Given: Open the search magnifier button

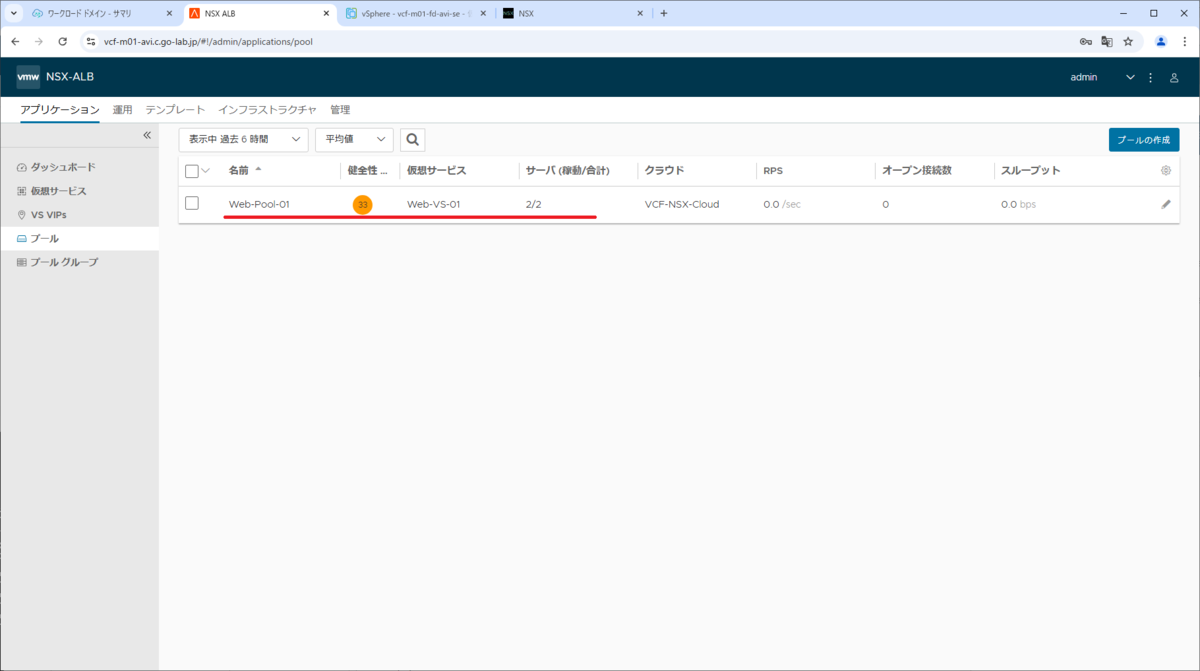Looking at the screenshot, I should (x=413, y=140).
